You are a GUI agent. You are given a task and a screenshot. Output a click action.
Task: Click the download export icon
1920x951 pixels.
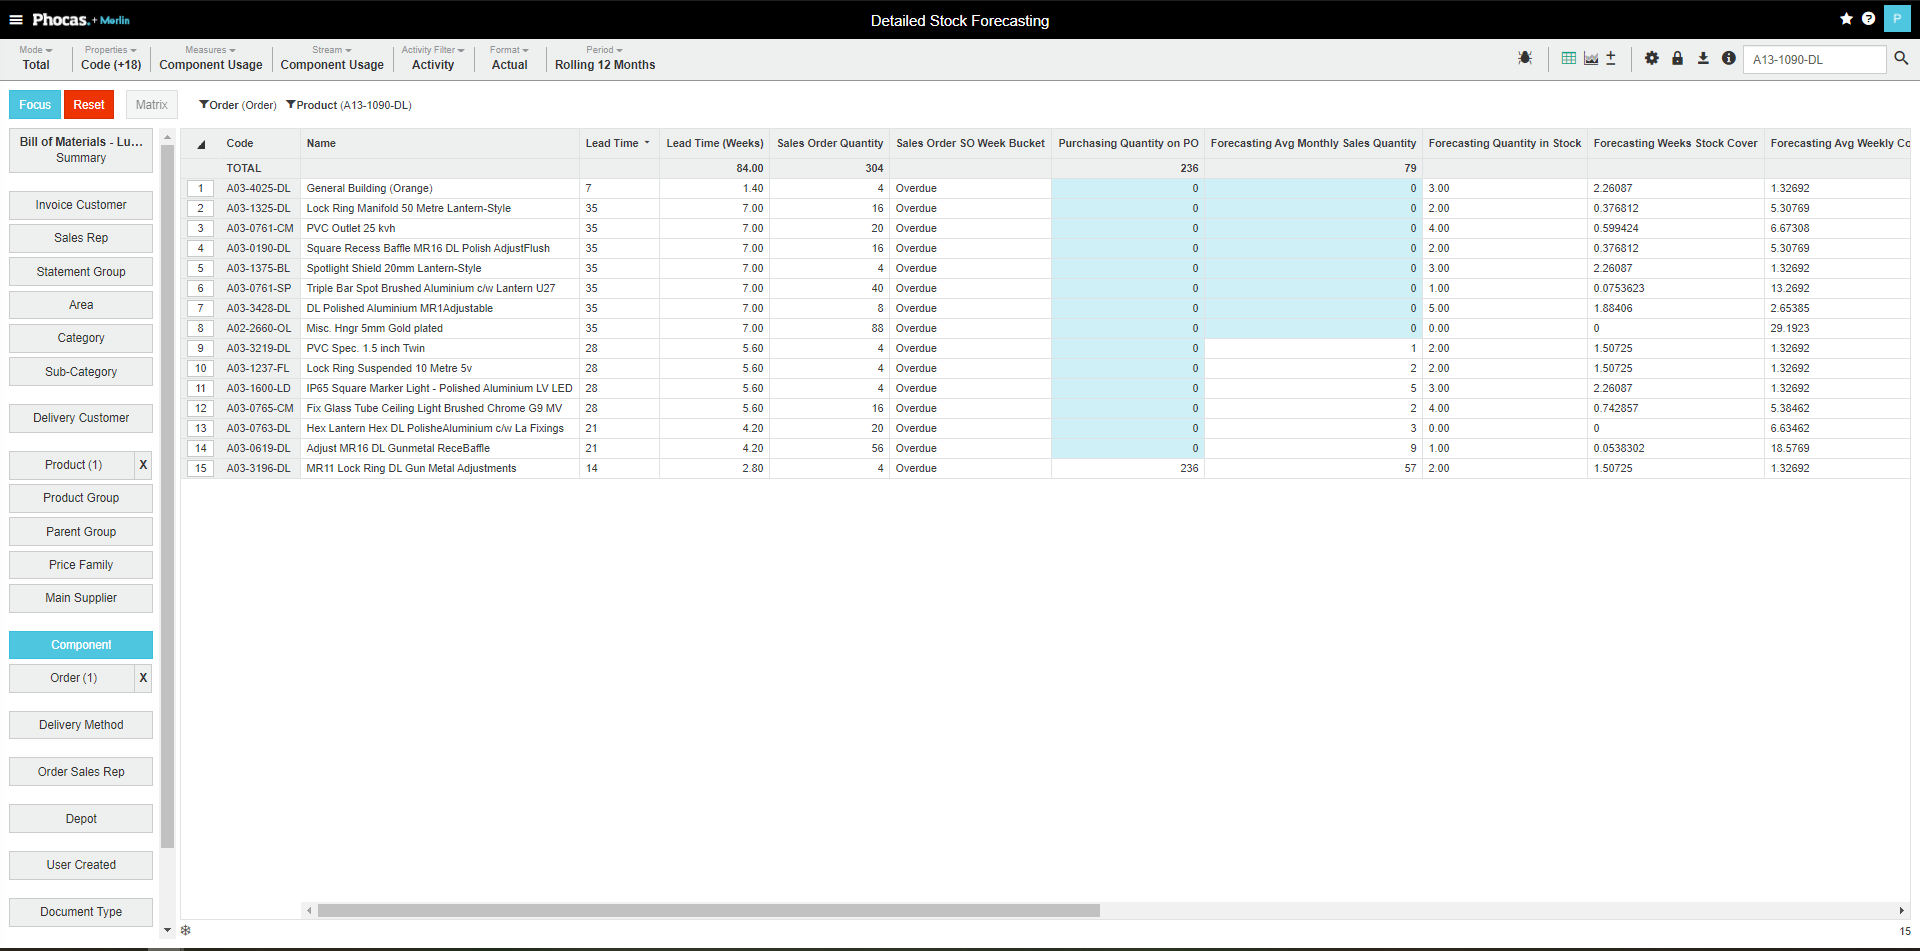pos(1703,59)
